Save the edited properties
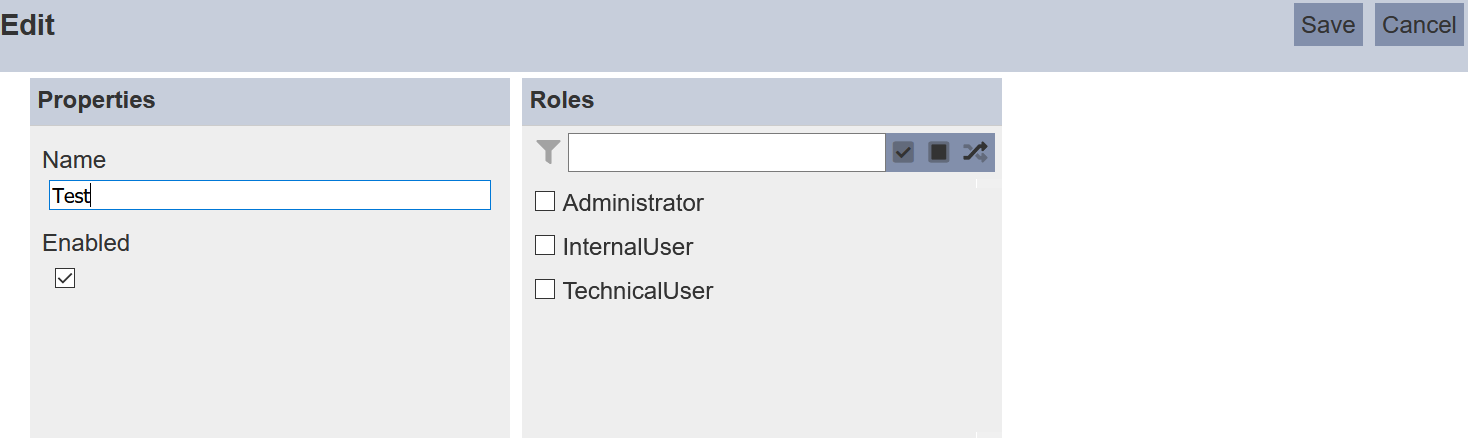 1328,25
